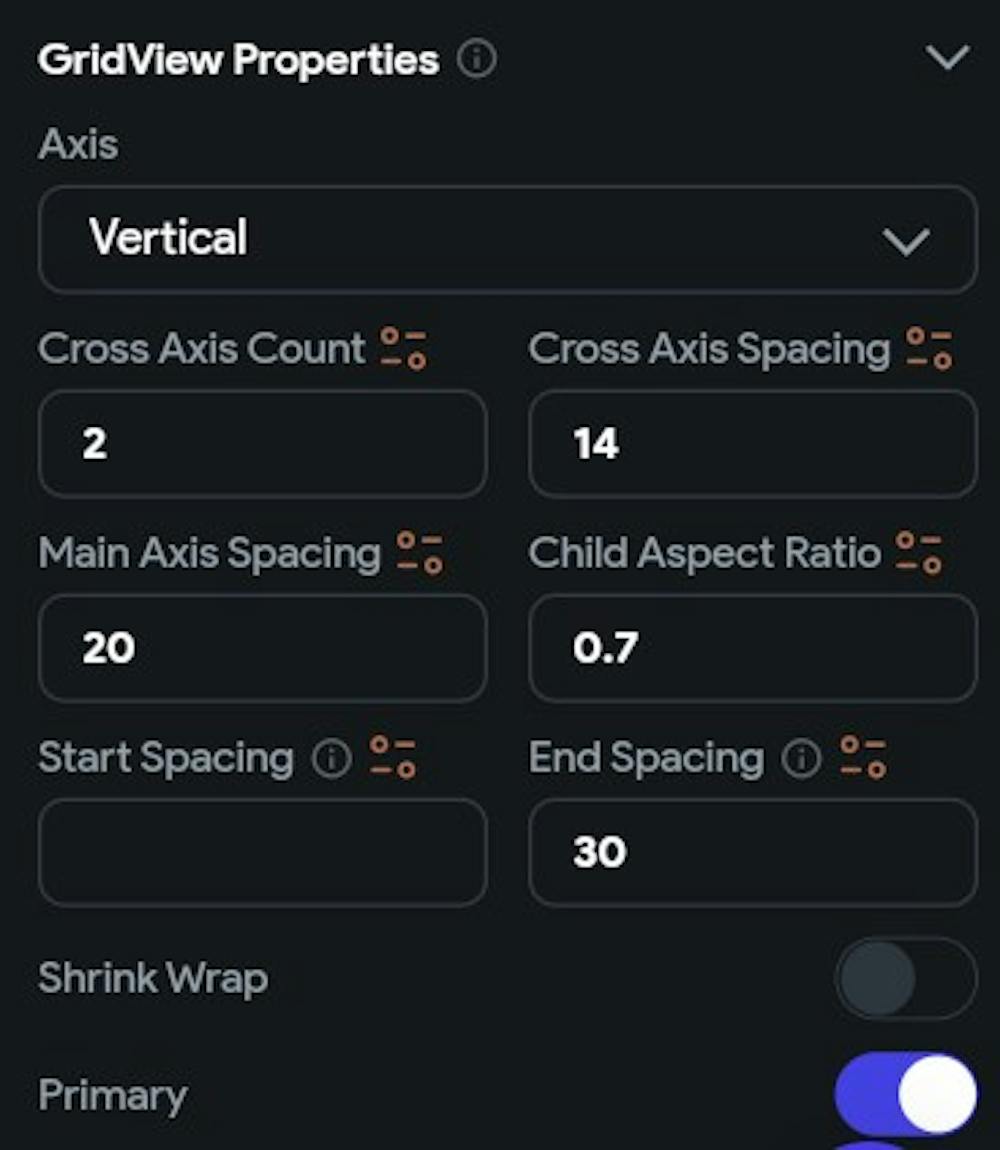Image resolution: width=1000 pixels, height=1150 pixels.
Task: Collapse the GridView Properties section
Action: (x=947, y=59)
